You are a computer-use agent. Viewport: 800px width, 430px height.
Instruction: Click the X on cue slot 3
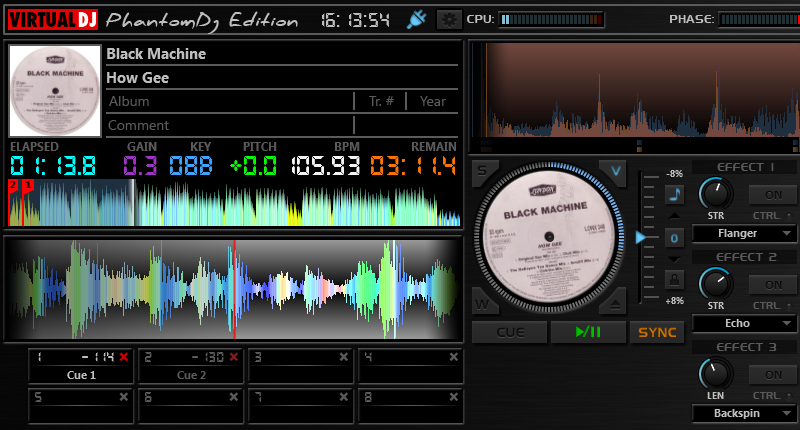(x=344, y=357)
